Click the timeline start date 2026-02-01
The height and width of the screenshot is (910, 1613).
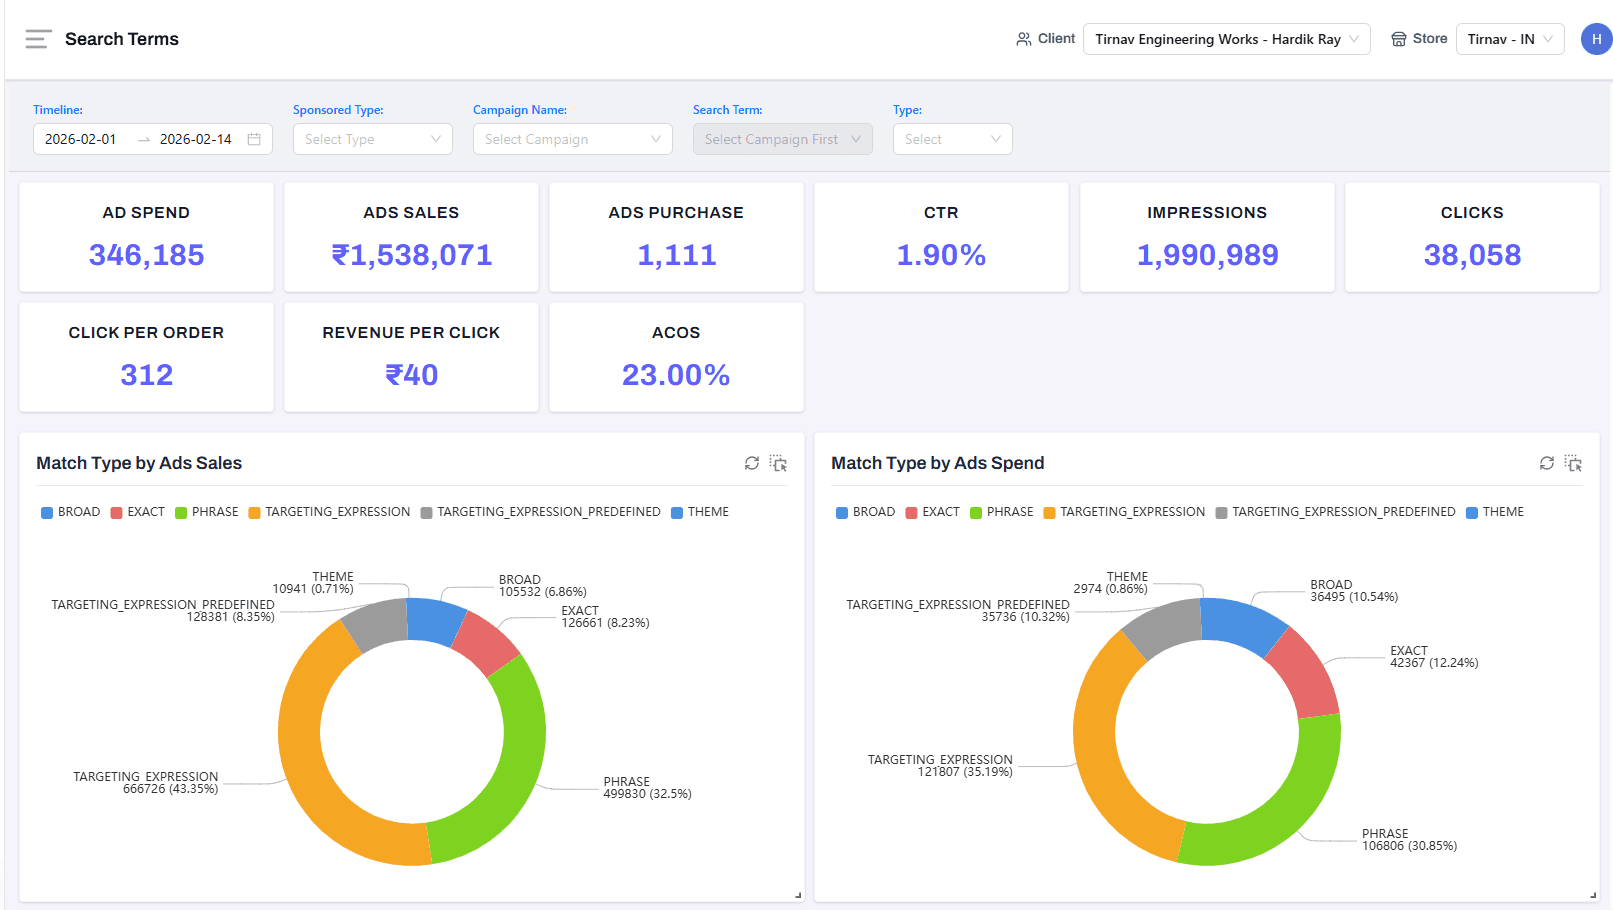(81, 139)
